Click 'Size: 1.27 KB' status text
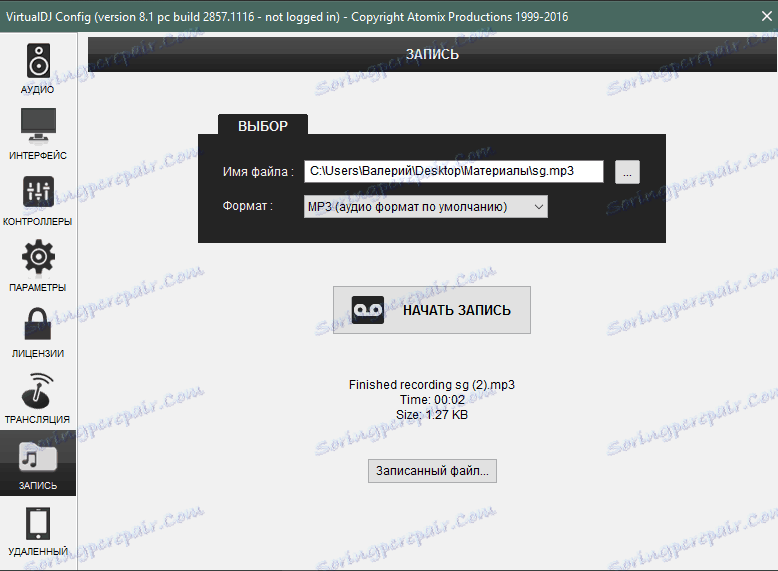 click(432, 415)
